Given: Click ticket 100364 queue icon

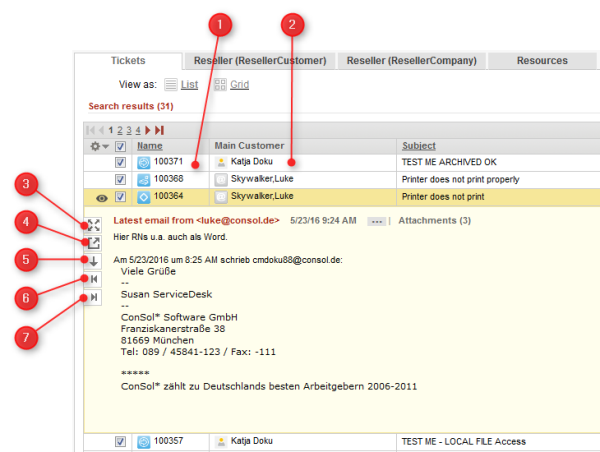Looking at the screenshot, I should (x=143, y=197).
